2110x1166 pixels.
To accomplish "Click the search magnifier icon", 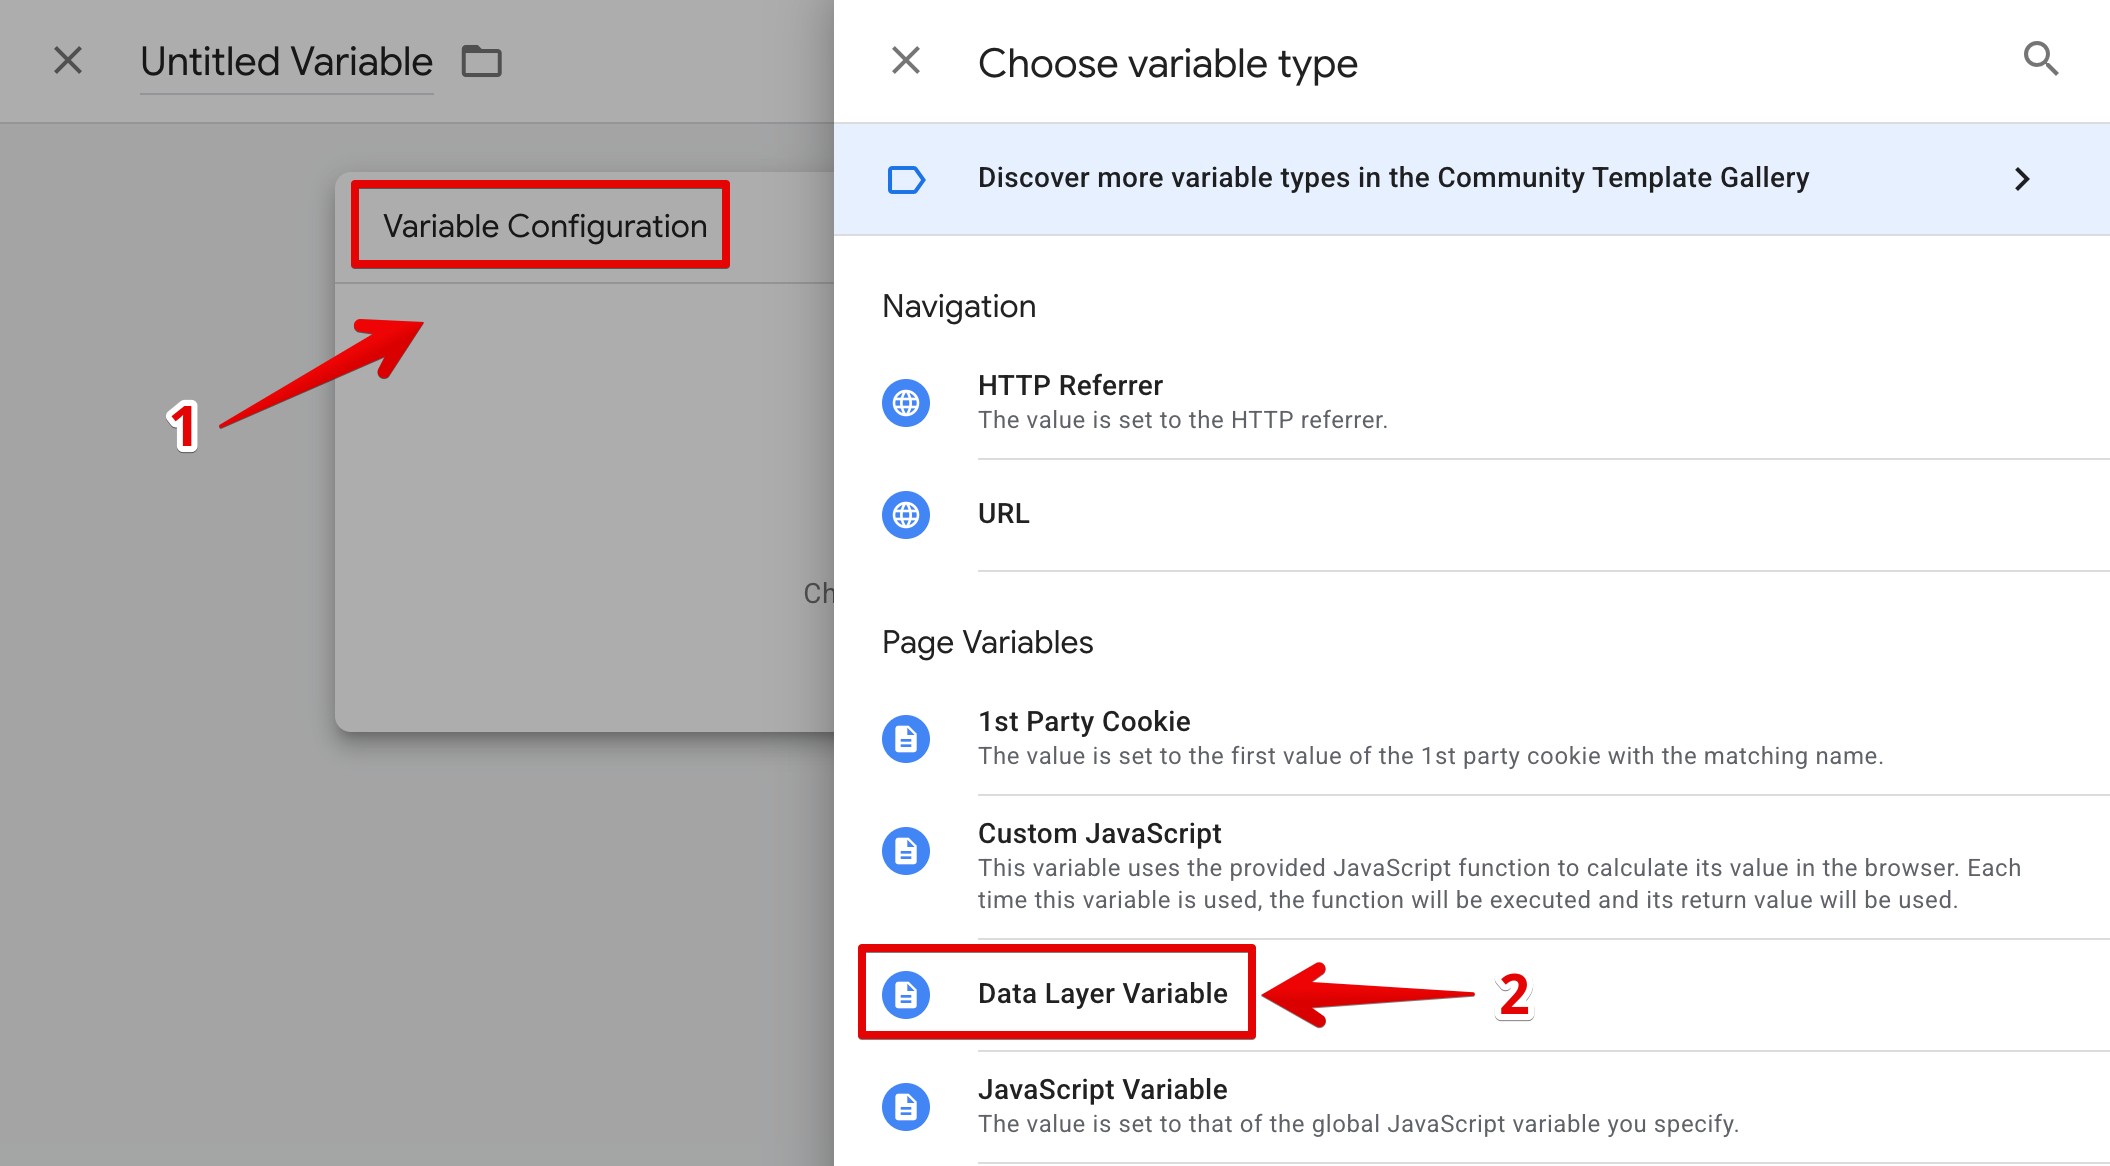I will click(2040, 60).
